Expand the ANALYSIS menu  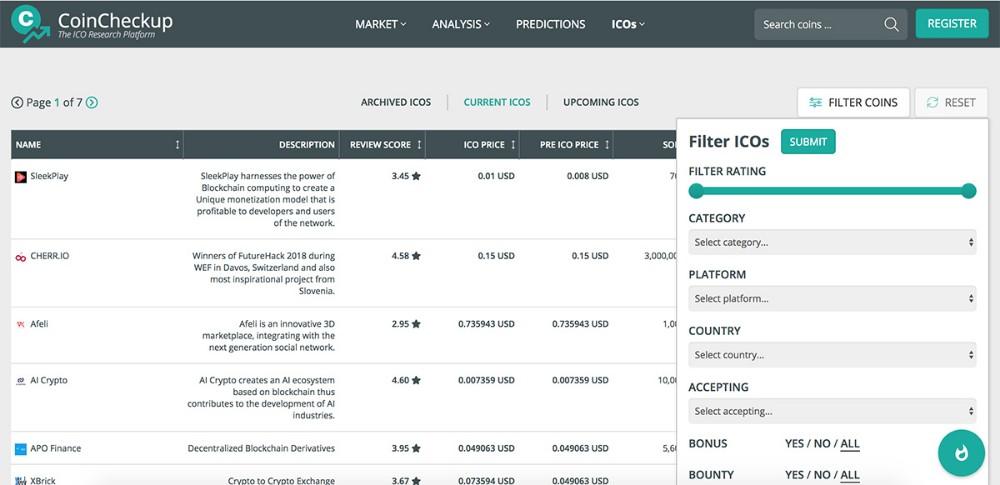[461, 24]
